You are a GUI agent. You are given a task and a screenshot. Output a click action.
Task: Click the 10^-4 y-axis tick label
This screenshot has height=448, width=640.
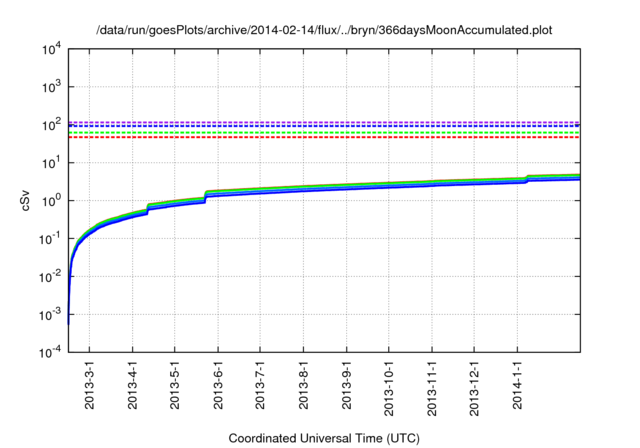pyautogui.click(x=49, y=353)
